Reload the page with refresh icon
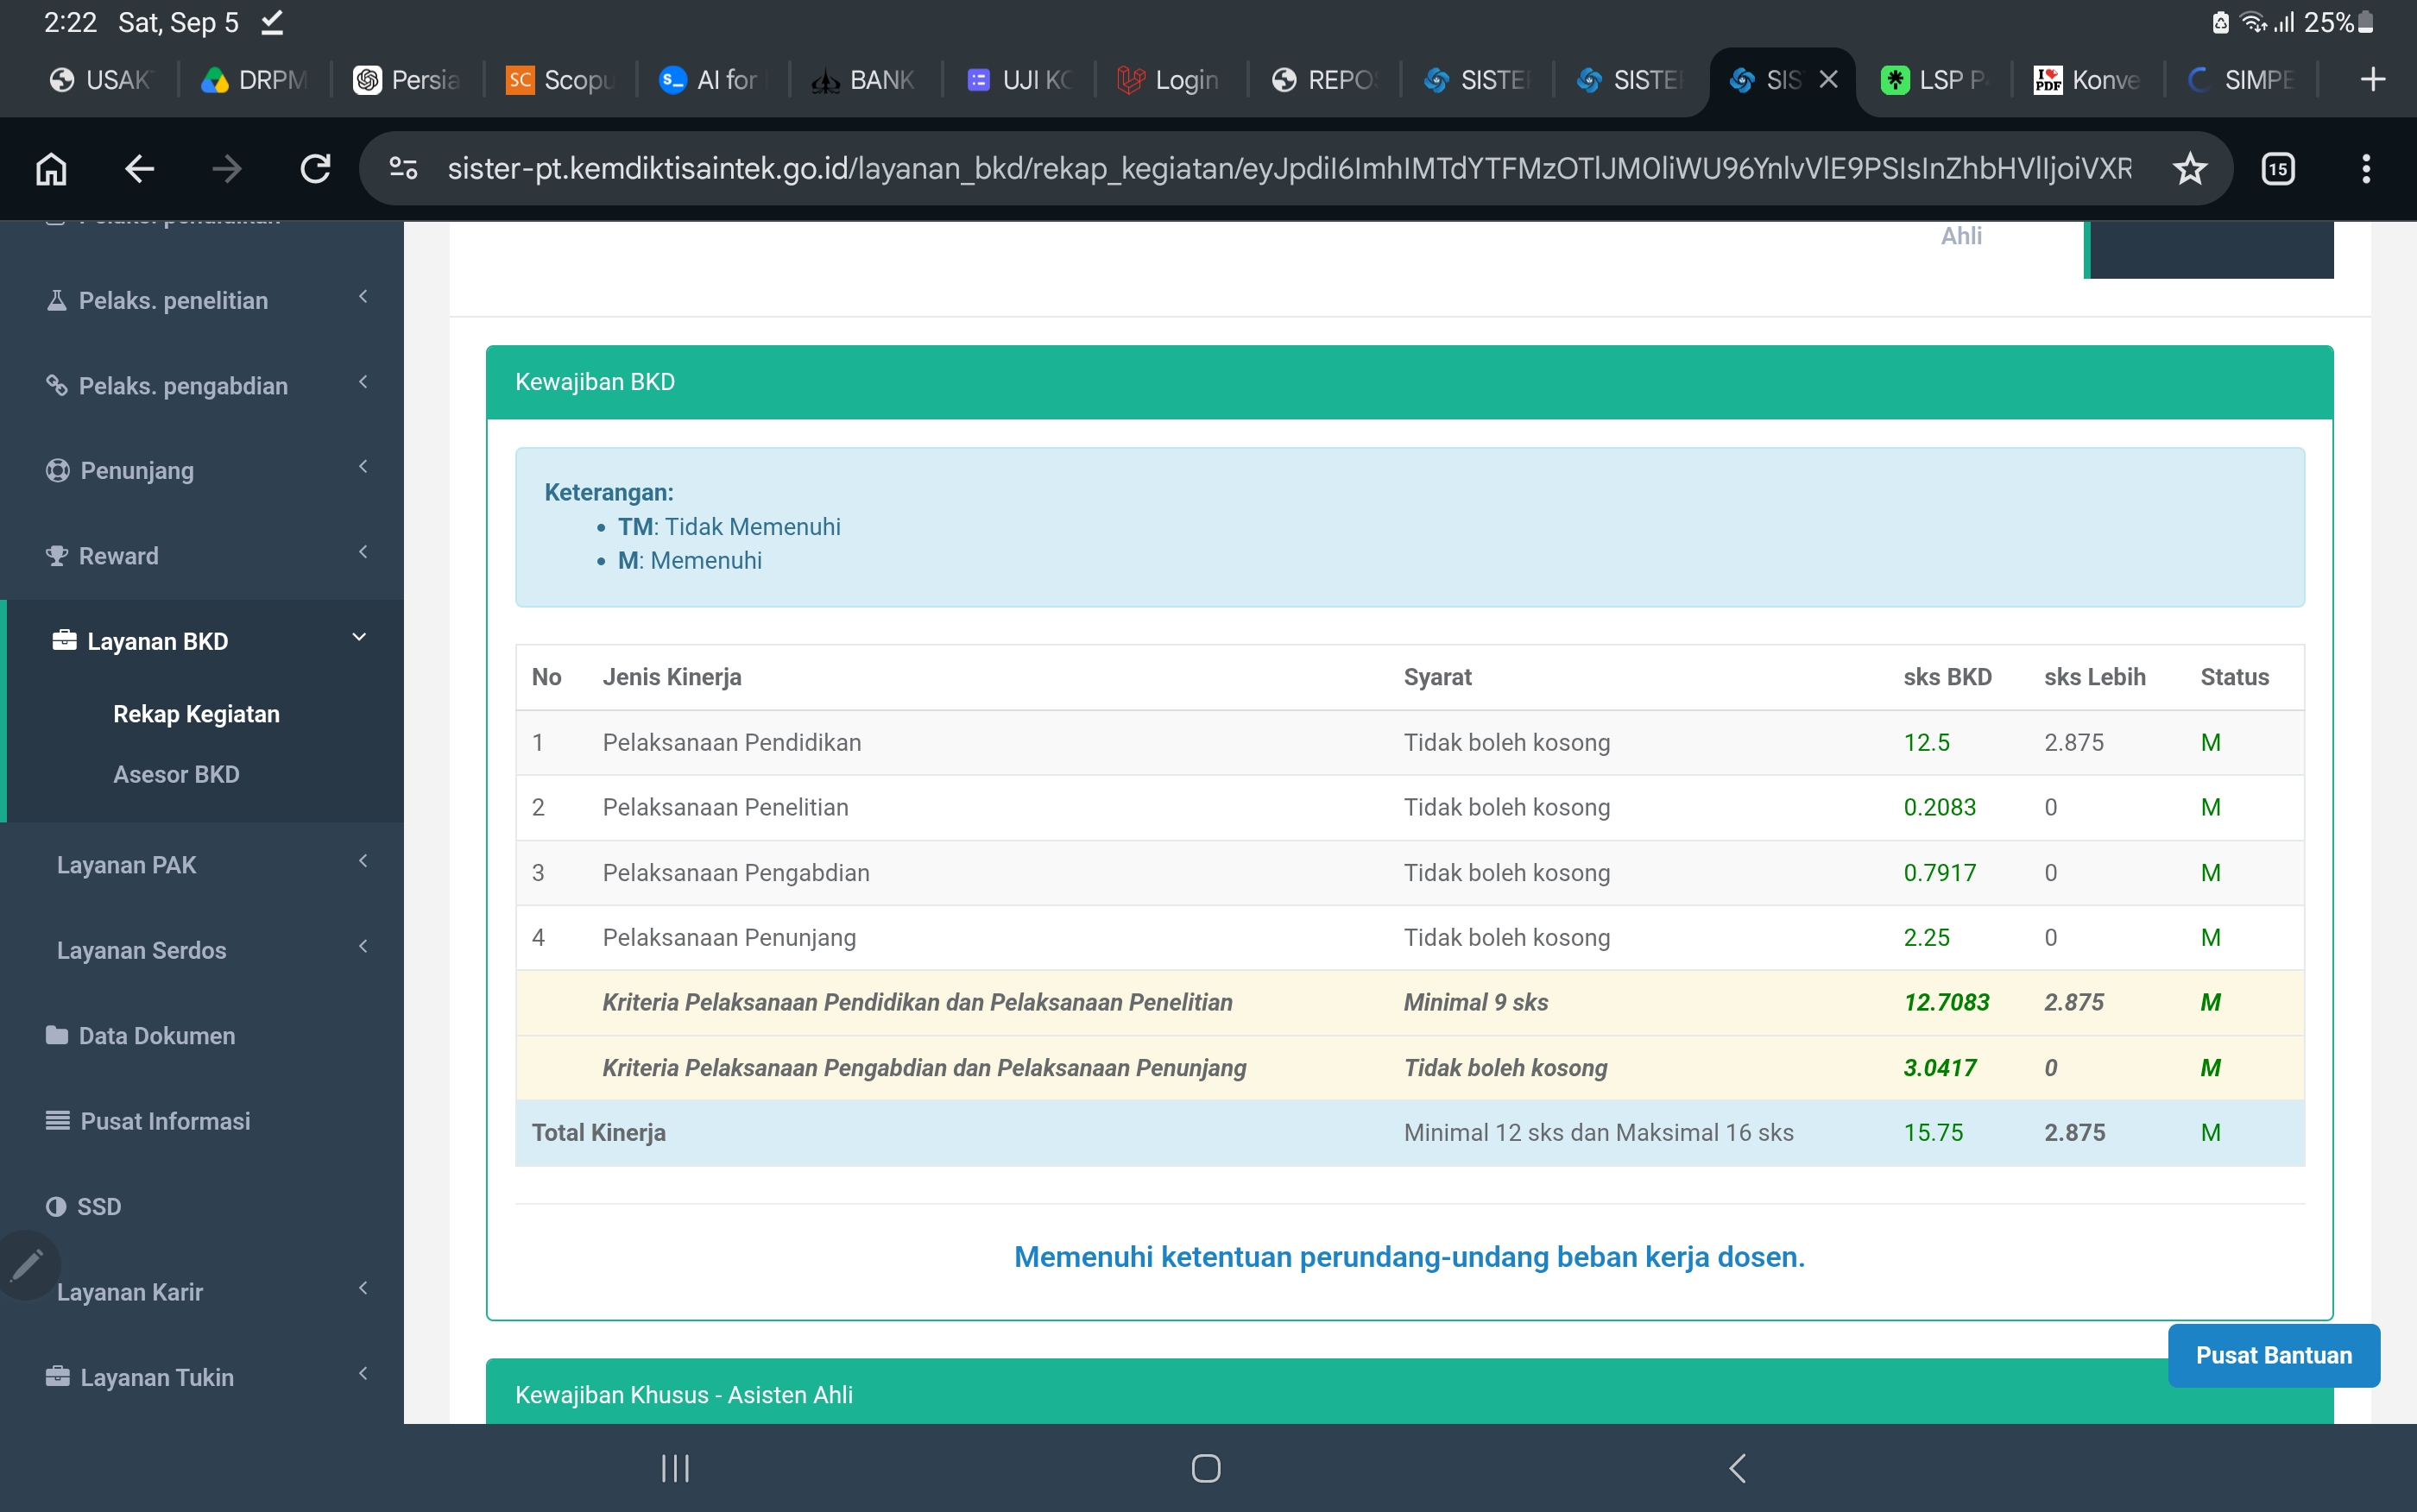The image size is (2417, 1512). 315,169
